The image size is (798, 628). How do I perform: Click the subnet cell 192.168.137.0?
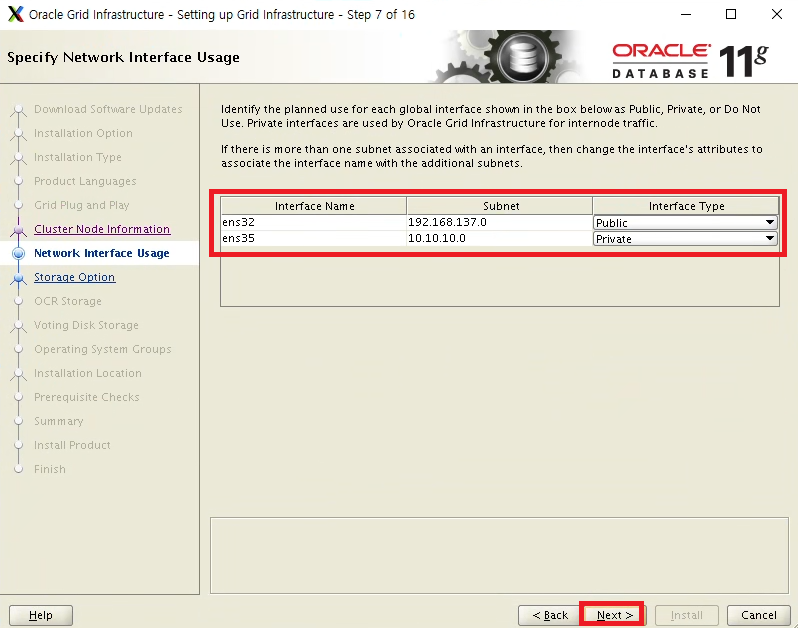[499, 222]
